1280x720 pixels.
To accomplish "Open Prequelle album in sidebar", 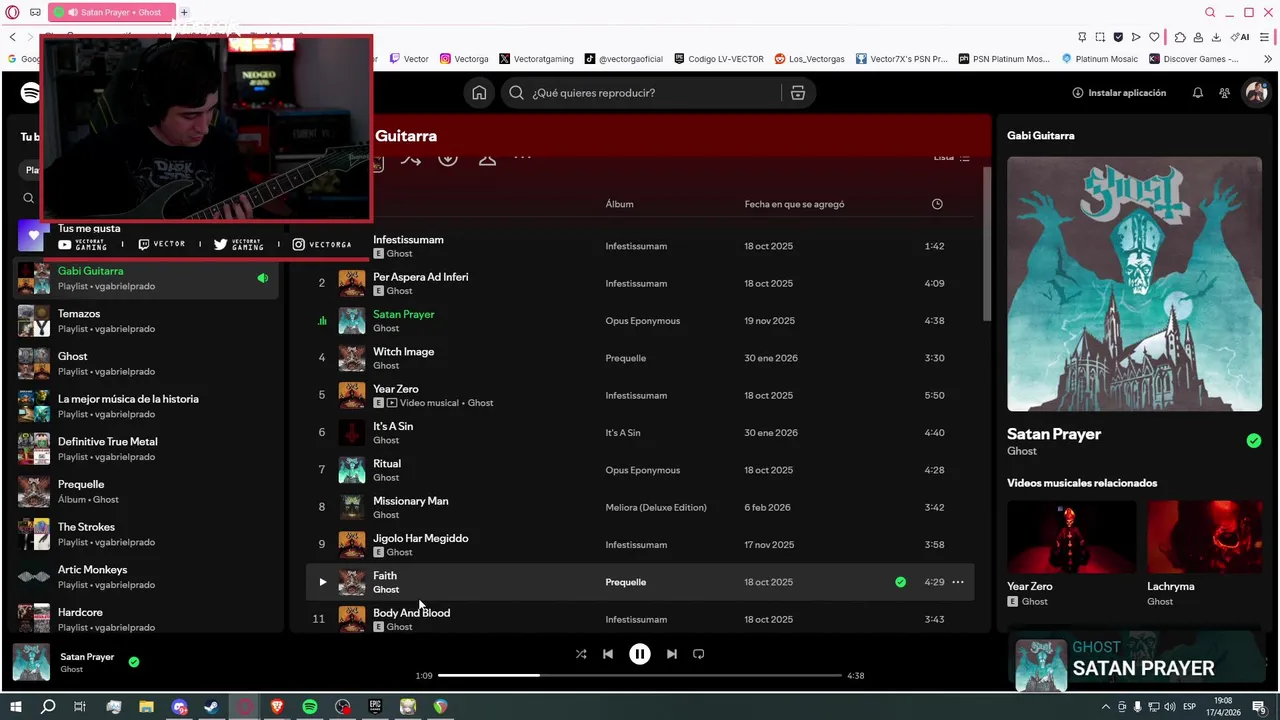I will click(146, 491).
